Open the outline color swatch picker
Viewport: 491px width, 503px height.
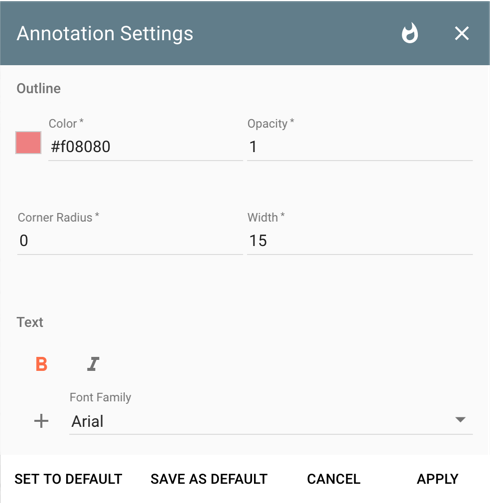tap(28, 143)
